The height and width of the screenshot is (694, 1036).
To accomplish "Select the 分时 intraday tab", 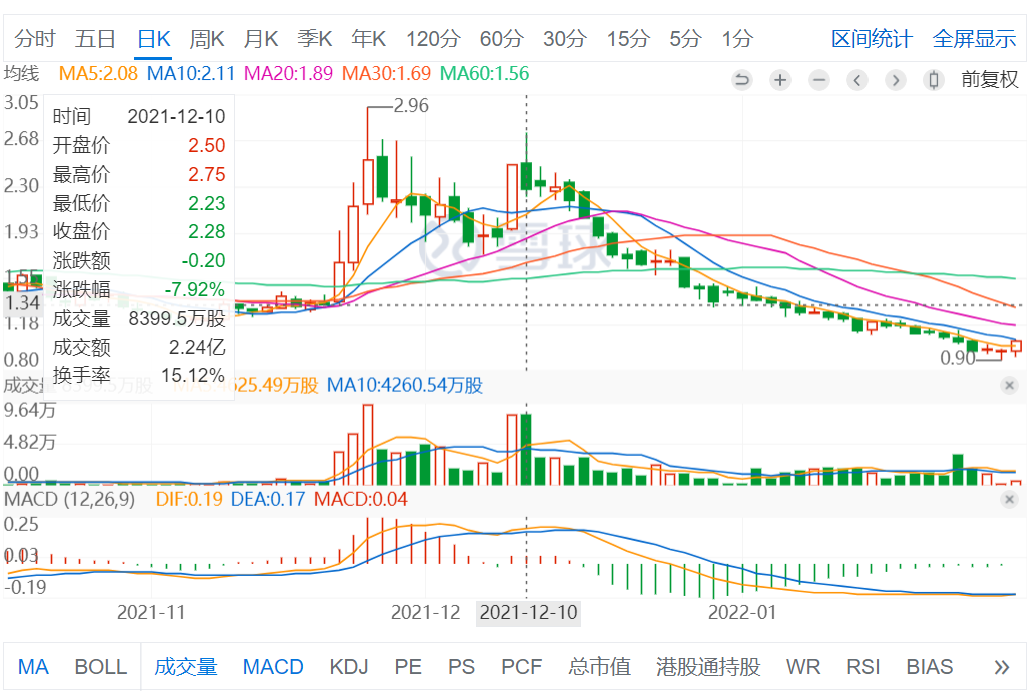I will tap(35, 39).
